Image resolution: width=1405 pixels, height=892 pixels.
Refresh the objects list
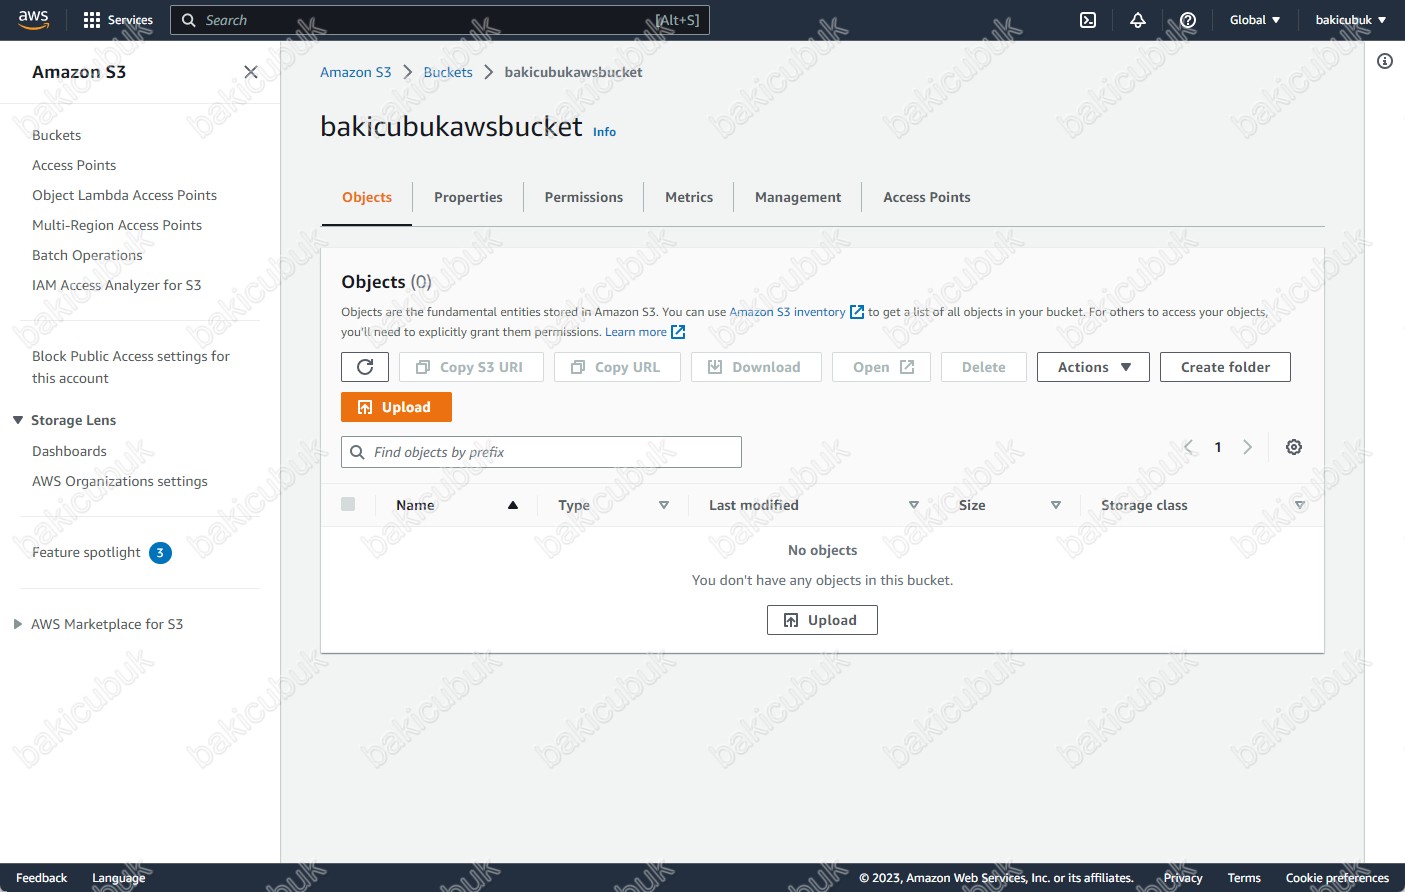click(x=365, y=367)
